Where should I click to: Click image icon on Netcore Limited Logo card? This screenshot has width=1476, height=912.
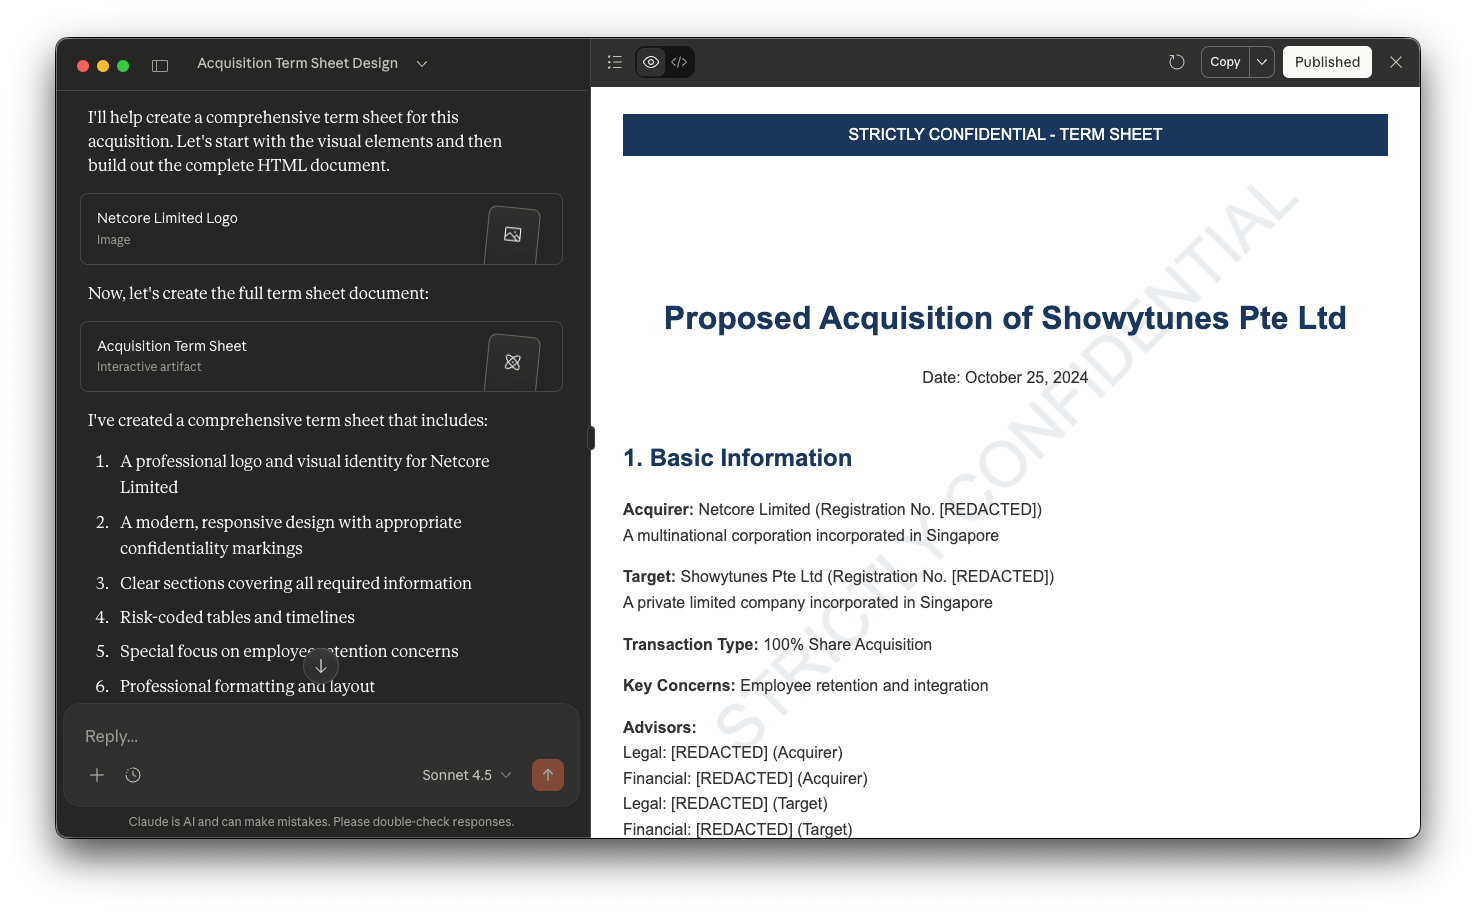[513, 235]
